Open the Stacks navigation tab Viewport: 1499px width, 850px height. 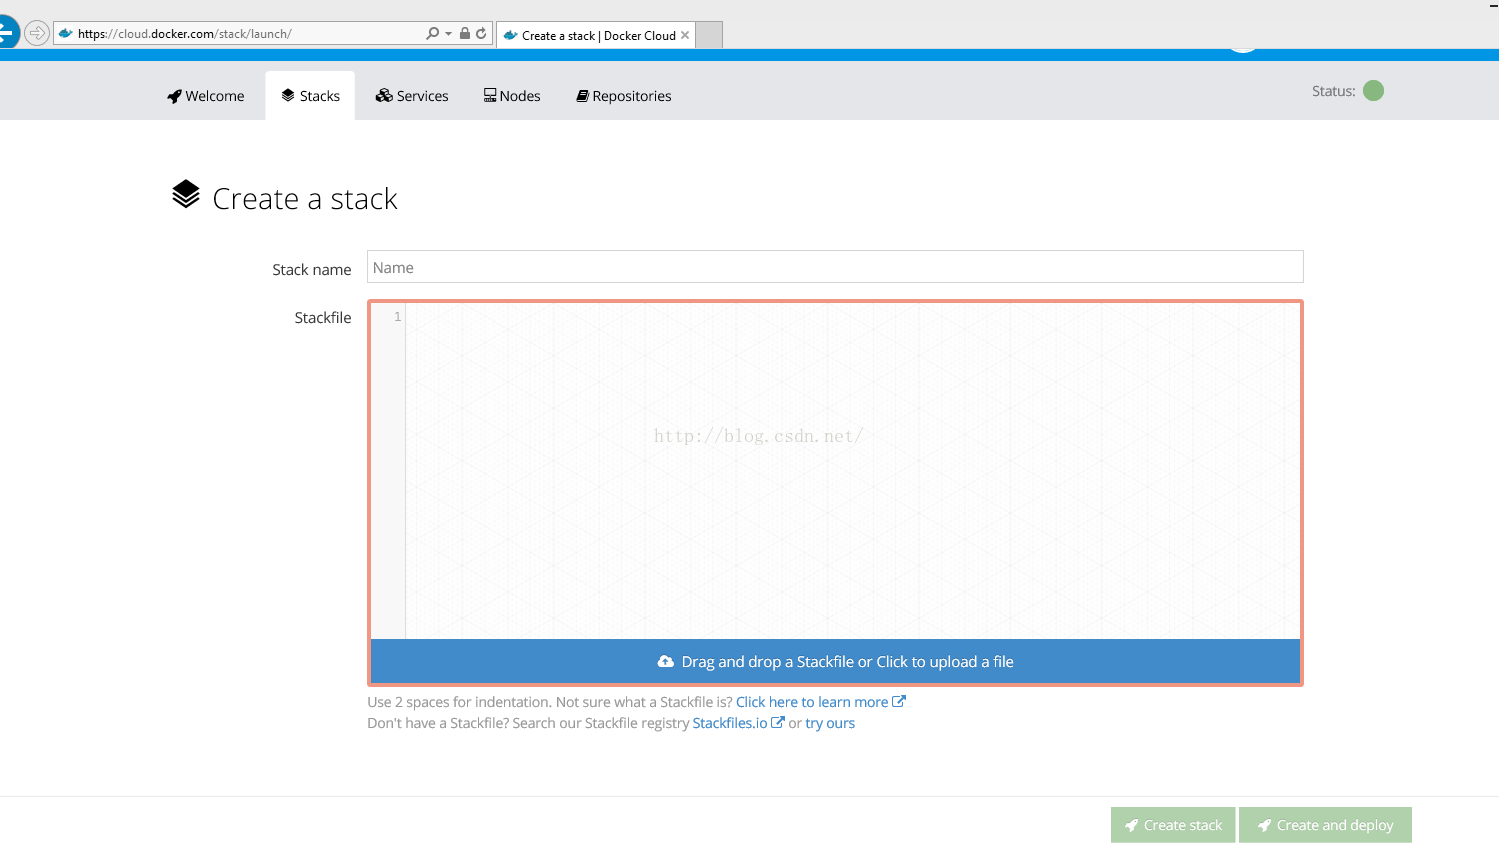(x=310, y=96)
